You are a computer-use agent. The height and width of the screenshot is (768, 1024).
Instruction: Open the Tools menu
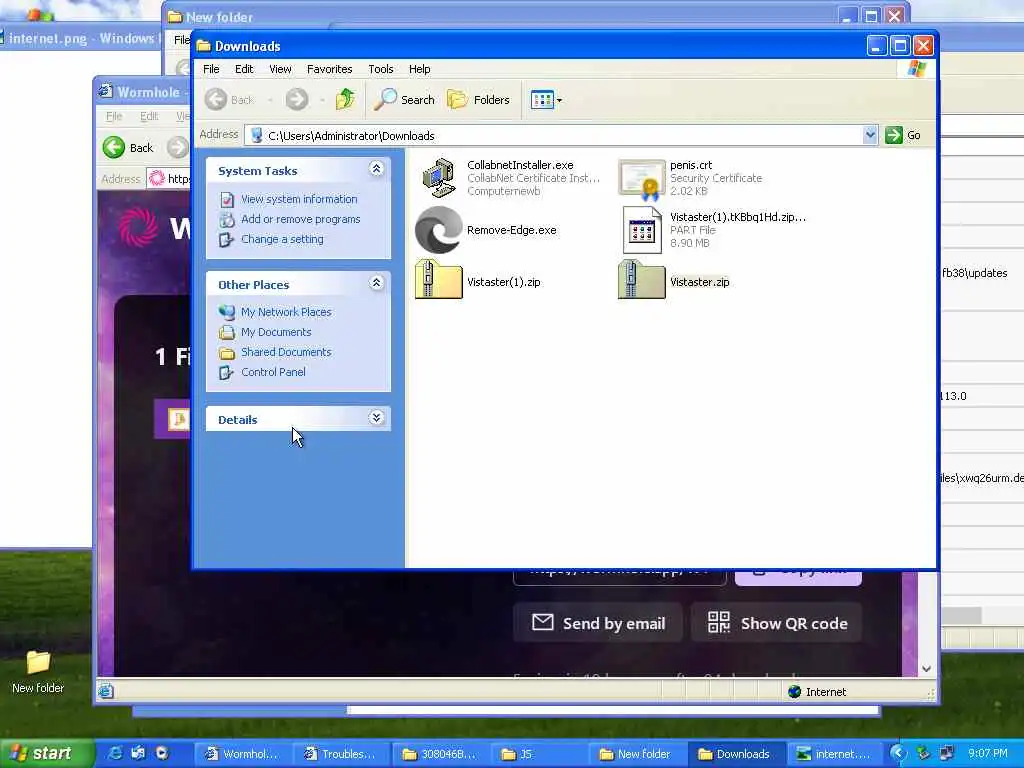point(380,69)
